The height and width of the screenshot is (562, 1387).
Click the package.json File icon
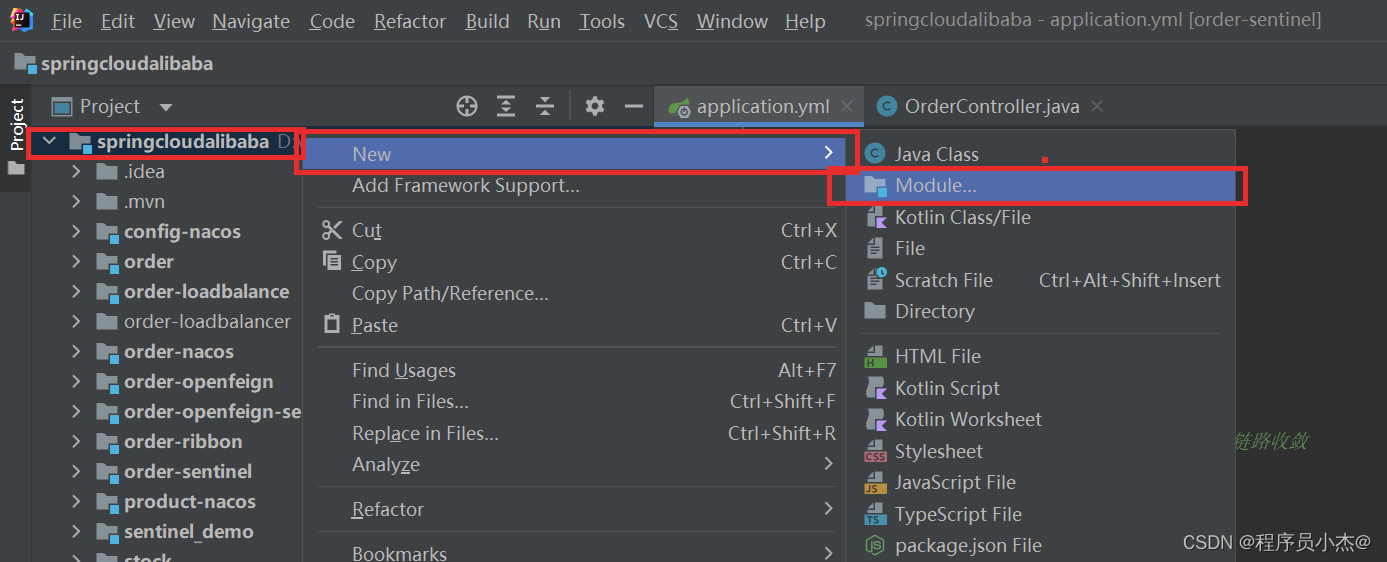point(876,545)
